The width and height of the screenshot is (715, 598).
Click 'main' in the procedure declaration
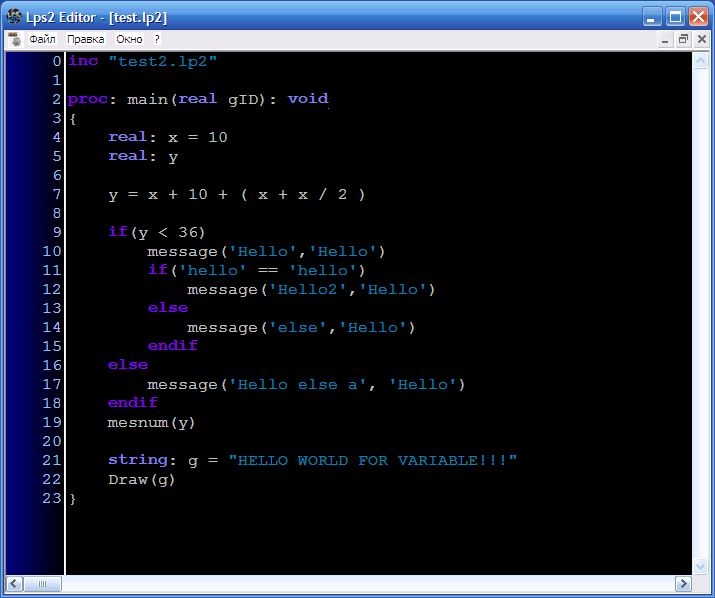coord(147,99)
